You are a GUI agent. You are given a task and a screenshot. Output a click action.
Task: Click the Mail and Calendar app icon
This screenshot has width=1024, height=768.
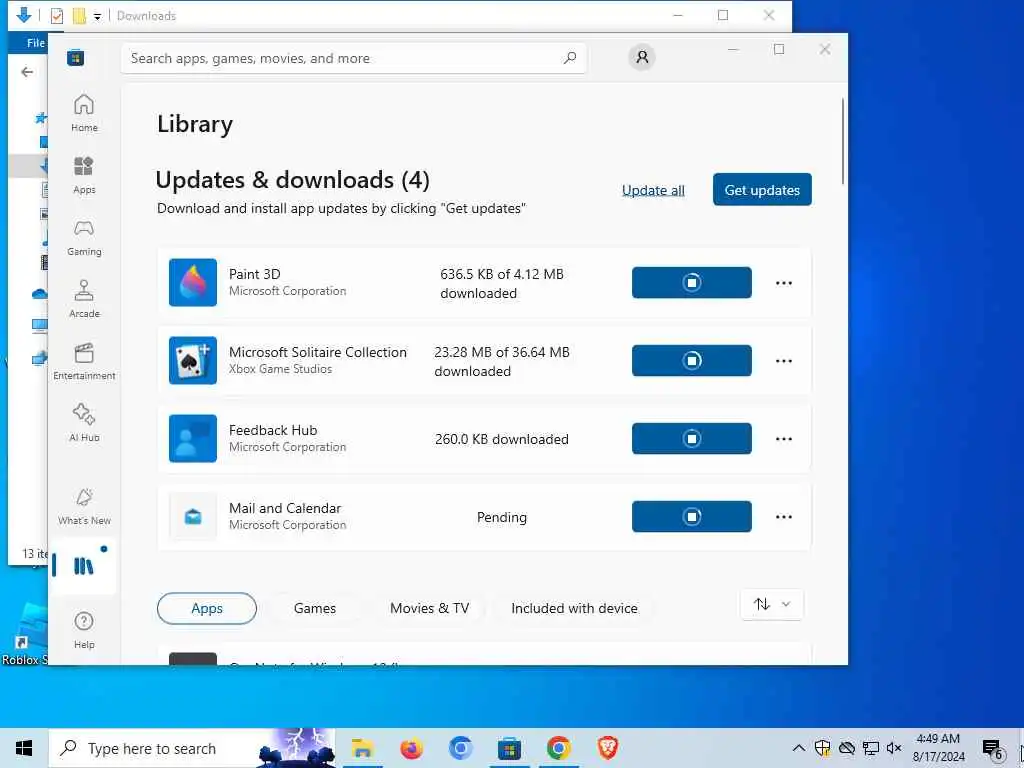coord(193,517)
